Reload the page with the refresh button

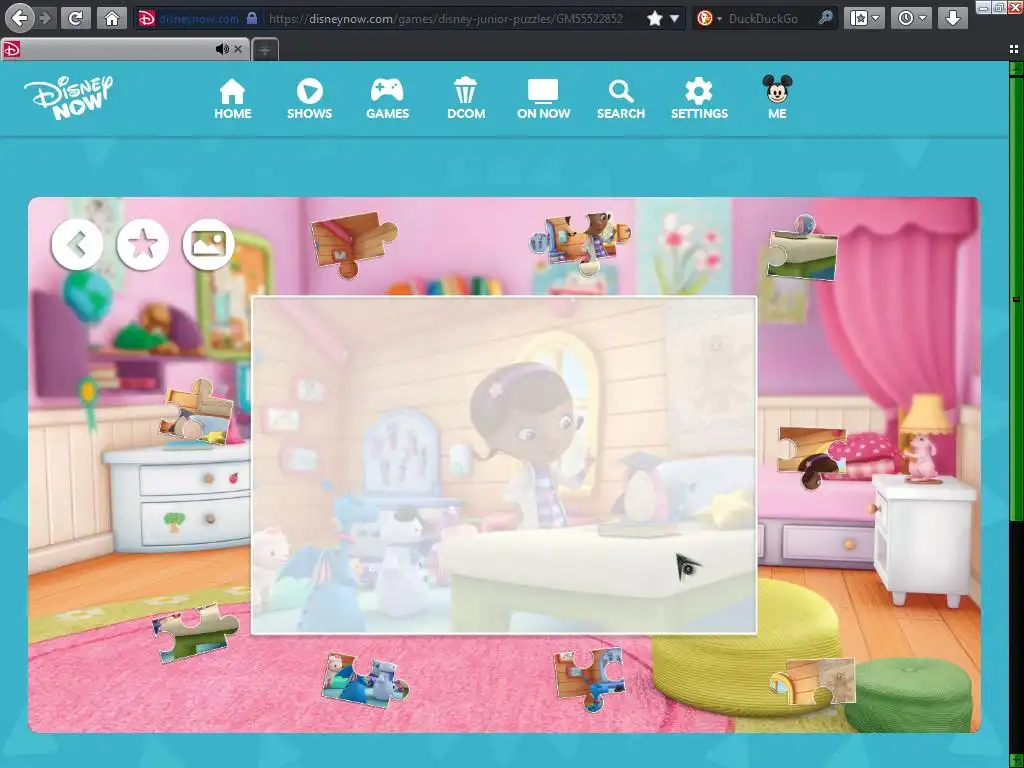(x=75, y=18)
